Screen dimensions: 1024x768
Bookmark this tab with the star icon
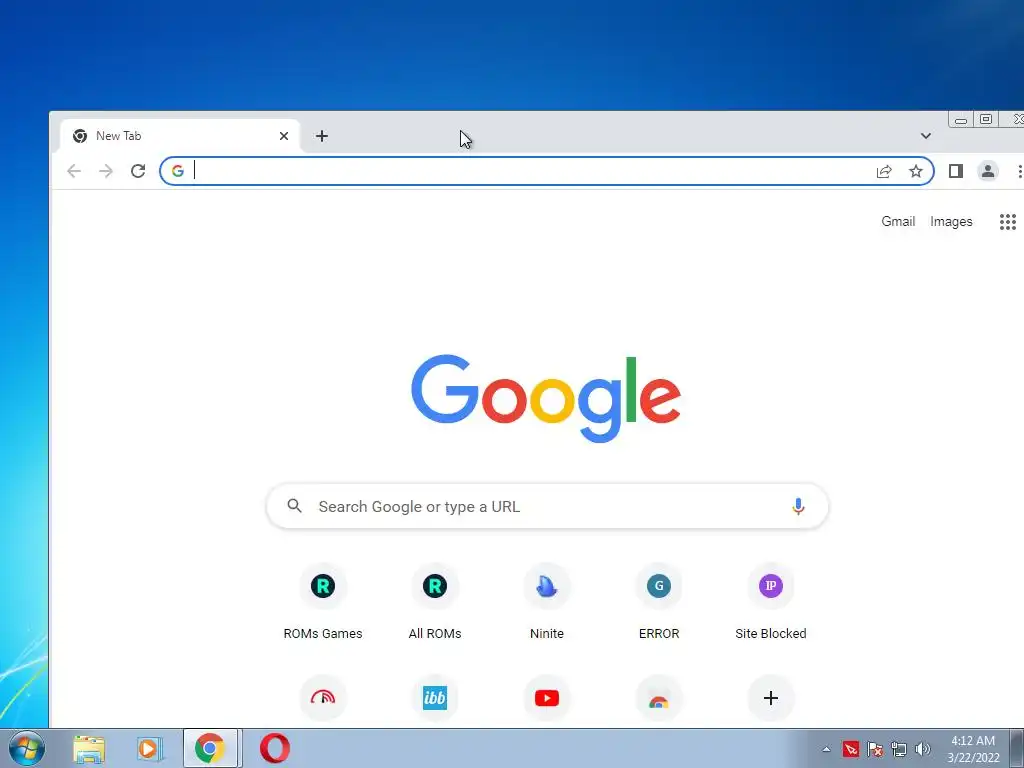916,171
